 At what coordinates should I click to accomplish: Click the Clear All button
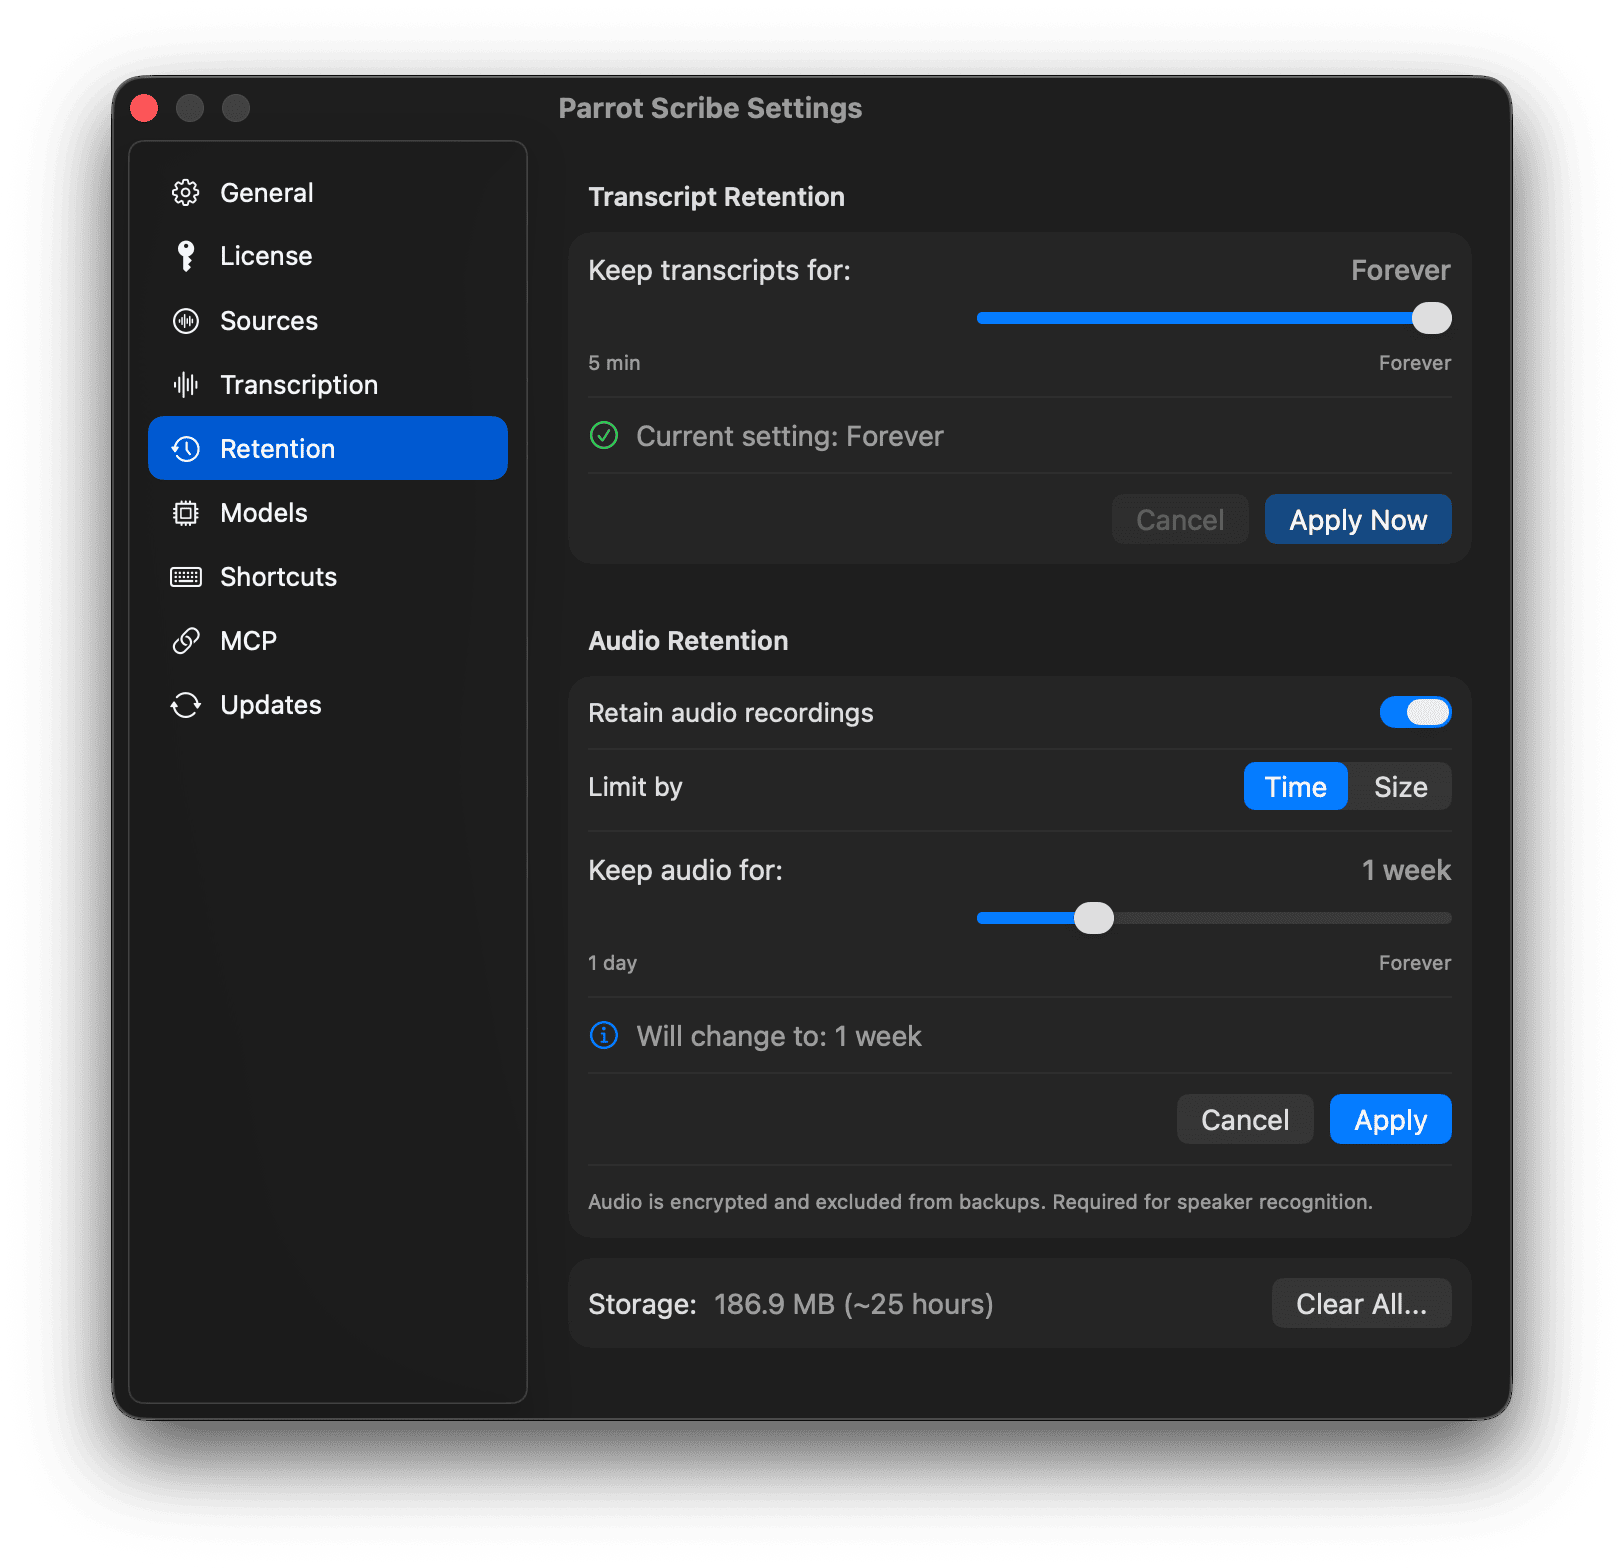click(1360, 1303)
